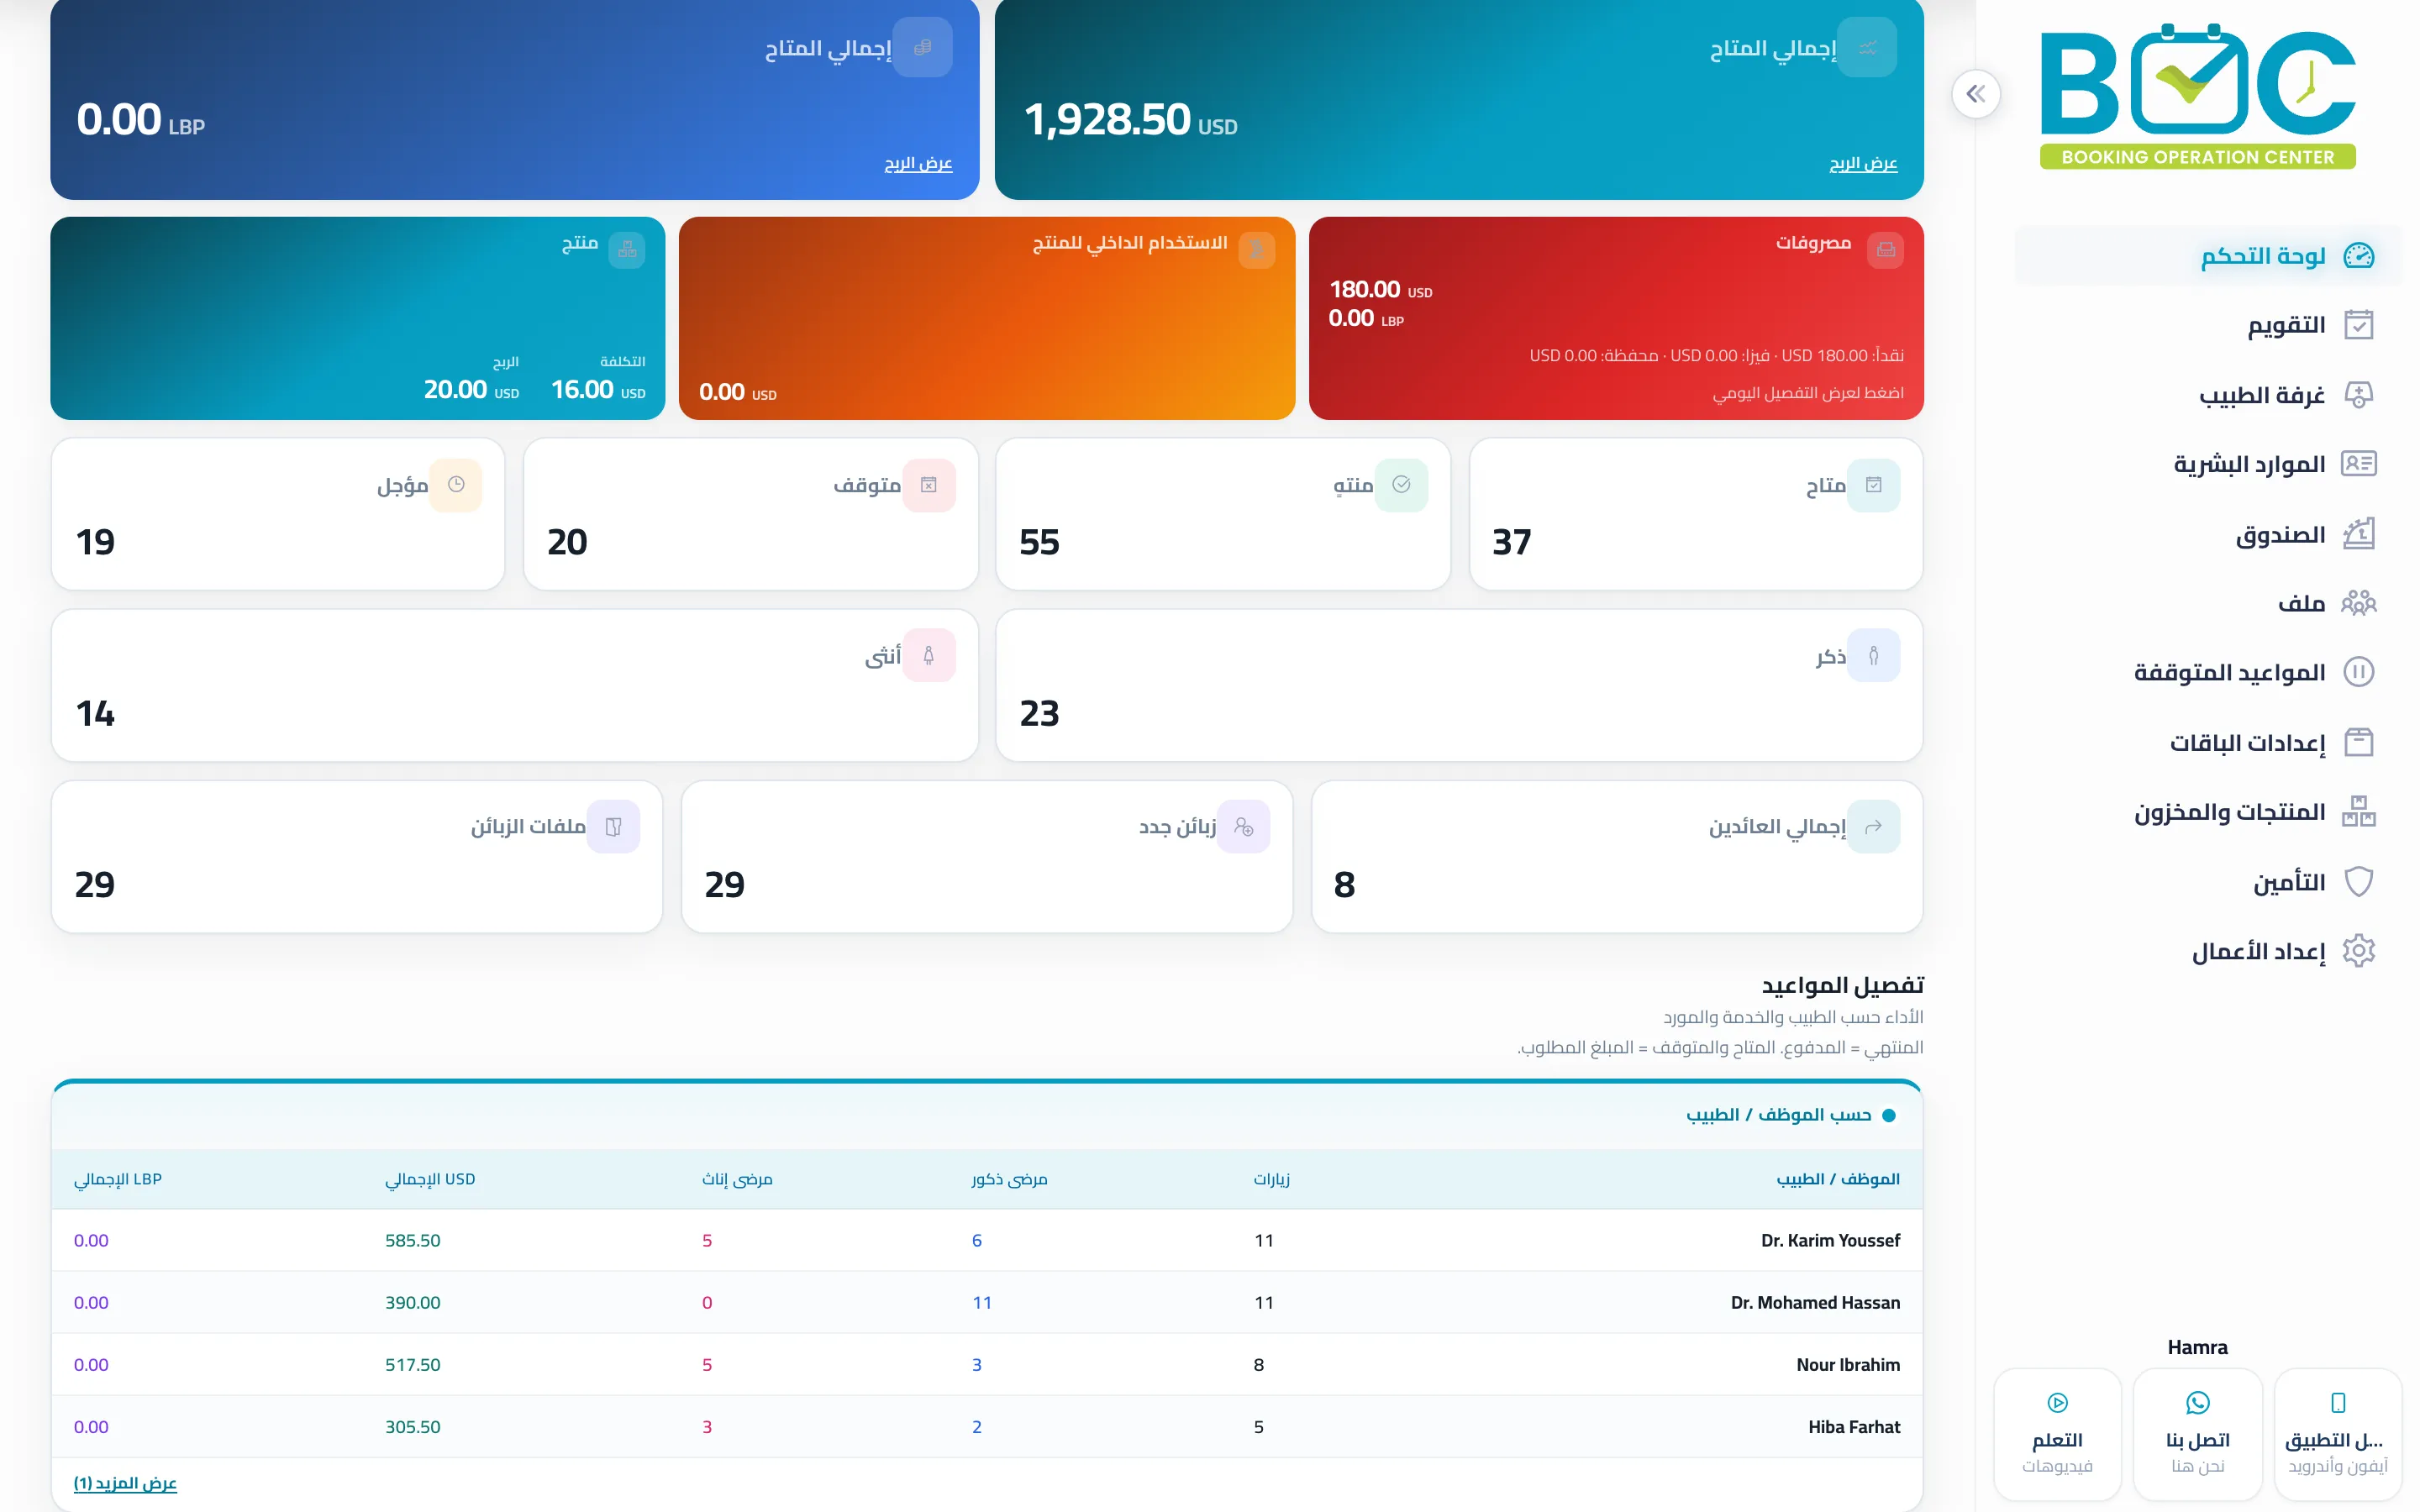The height and width of the screenshot is (1512, 2420).
Task: Click the إعدادات الباقات package icon
Action: click(2358, 742)
